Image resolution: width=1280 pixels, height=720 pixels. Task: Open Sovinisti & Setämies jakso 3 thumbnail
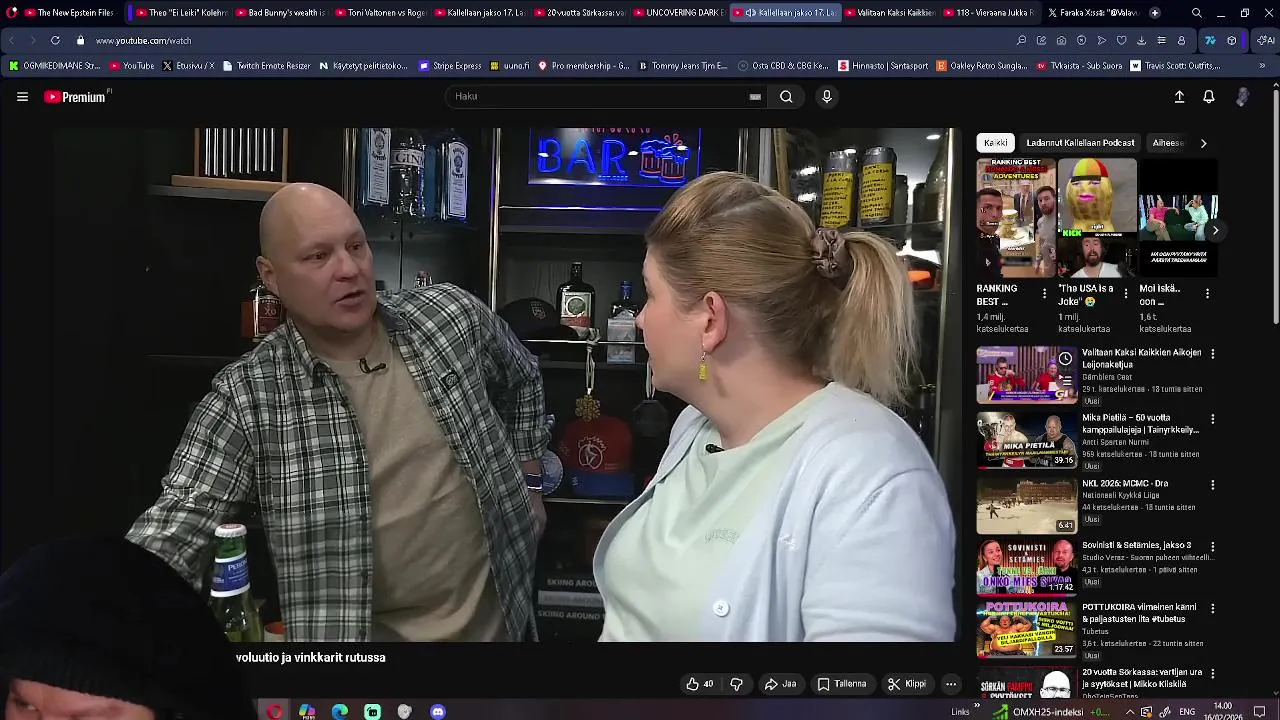(x=1026, y=567)
